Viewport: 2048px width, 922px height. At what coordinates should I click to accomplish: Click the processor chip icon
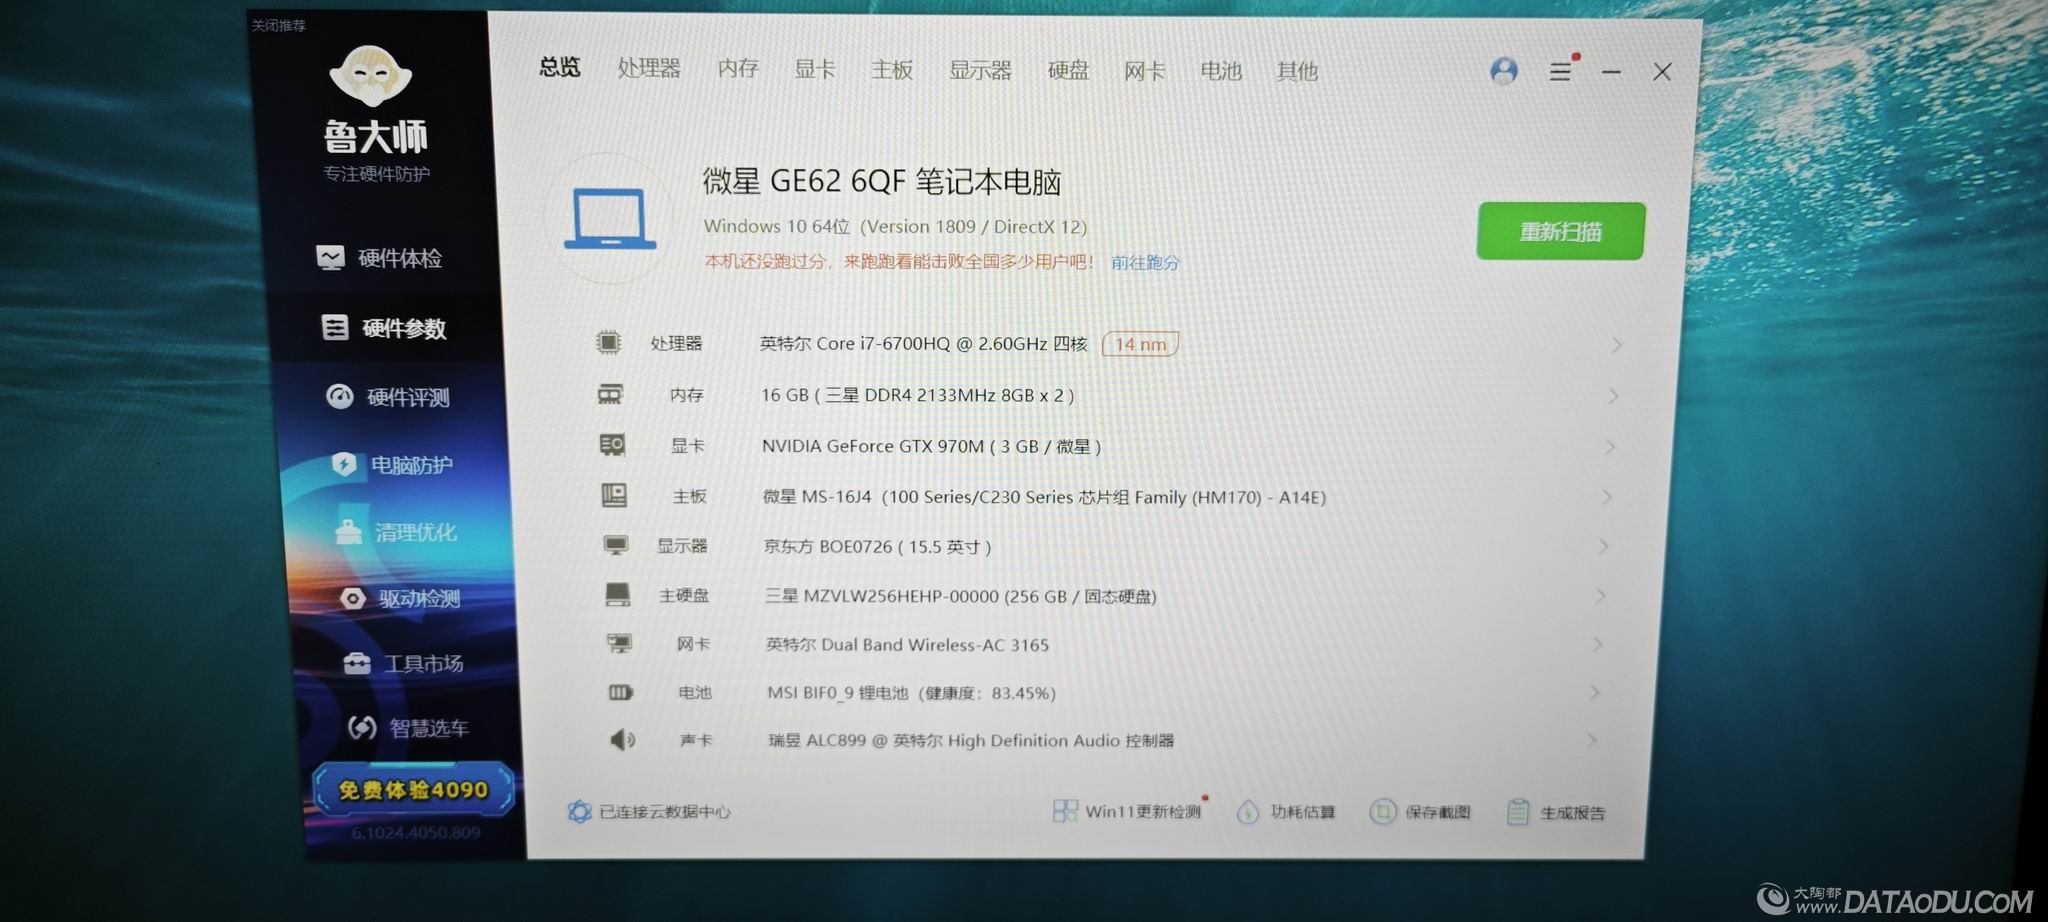point(608,342)
